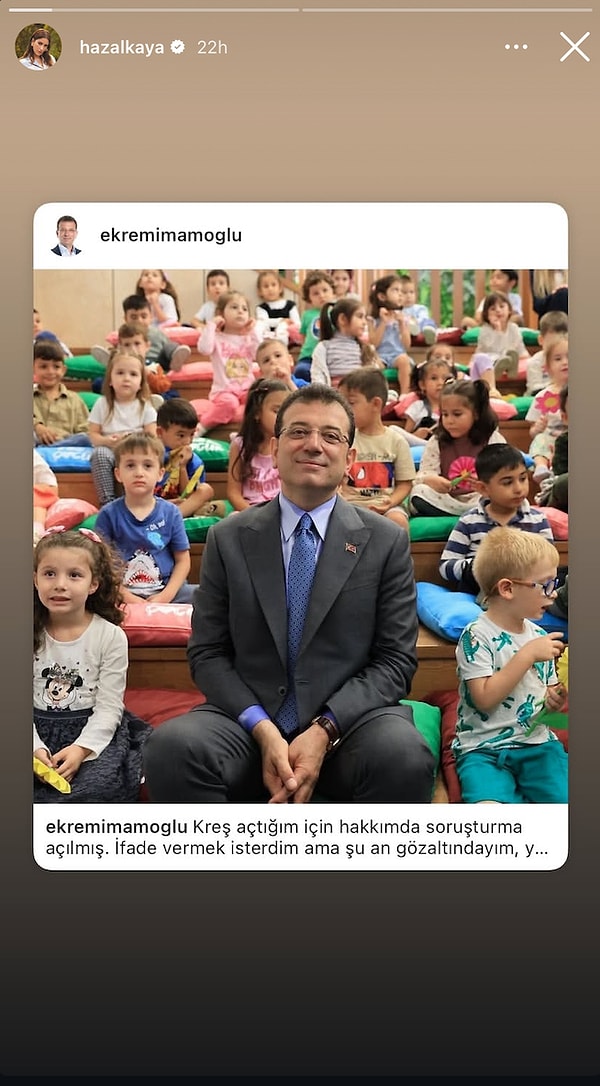
Task: Click the blue verified badge beside hazalkaya
Action: (178, 47)
